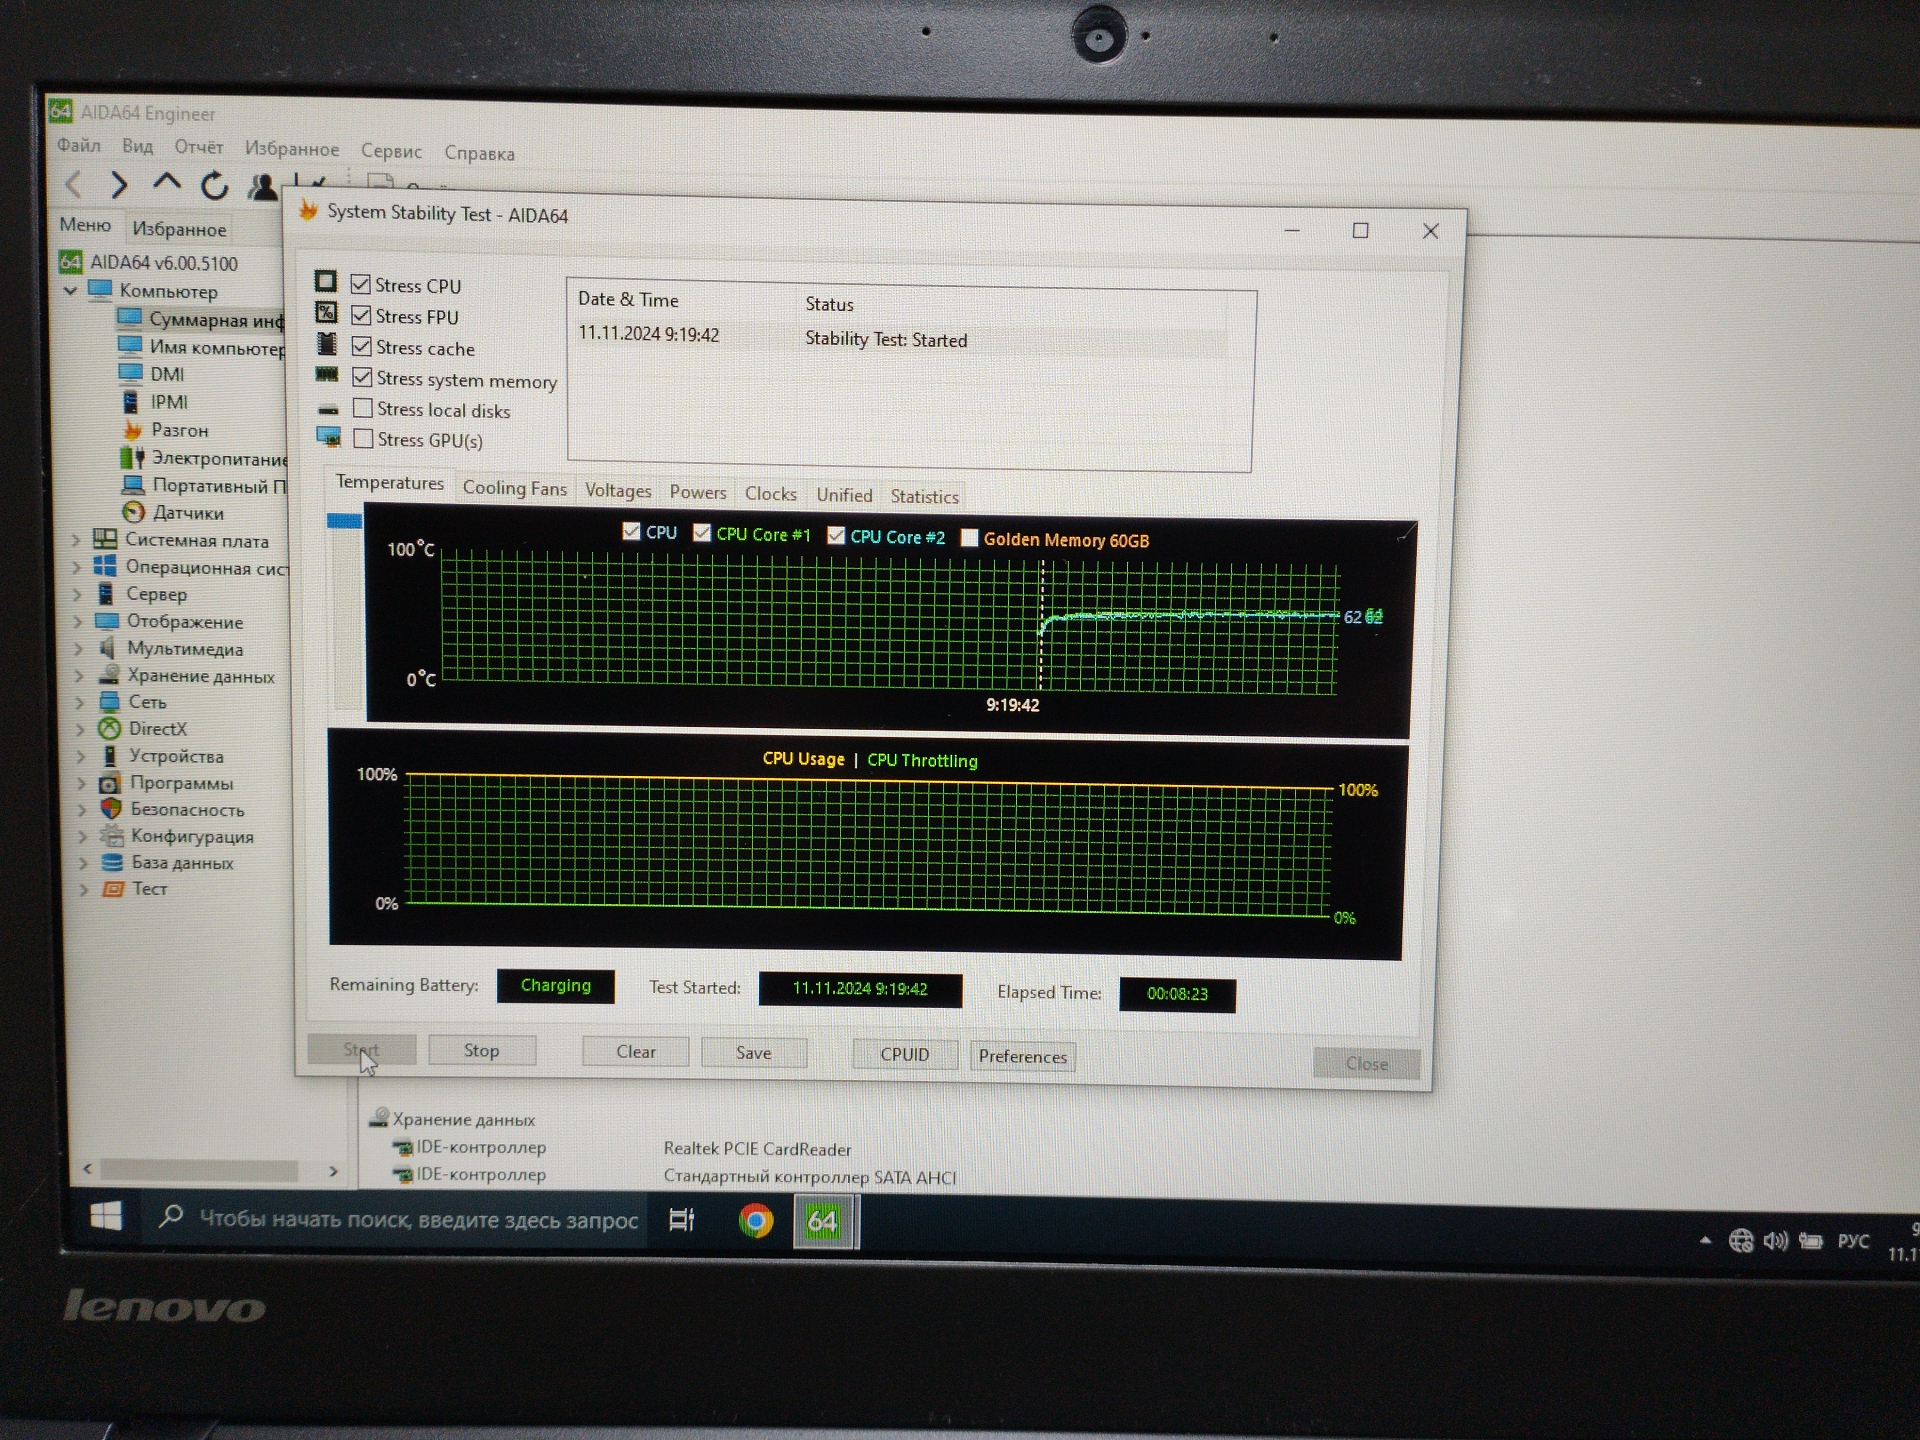
Task: Select the Устройства icon
Action: (110, 756)
